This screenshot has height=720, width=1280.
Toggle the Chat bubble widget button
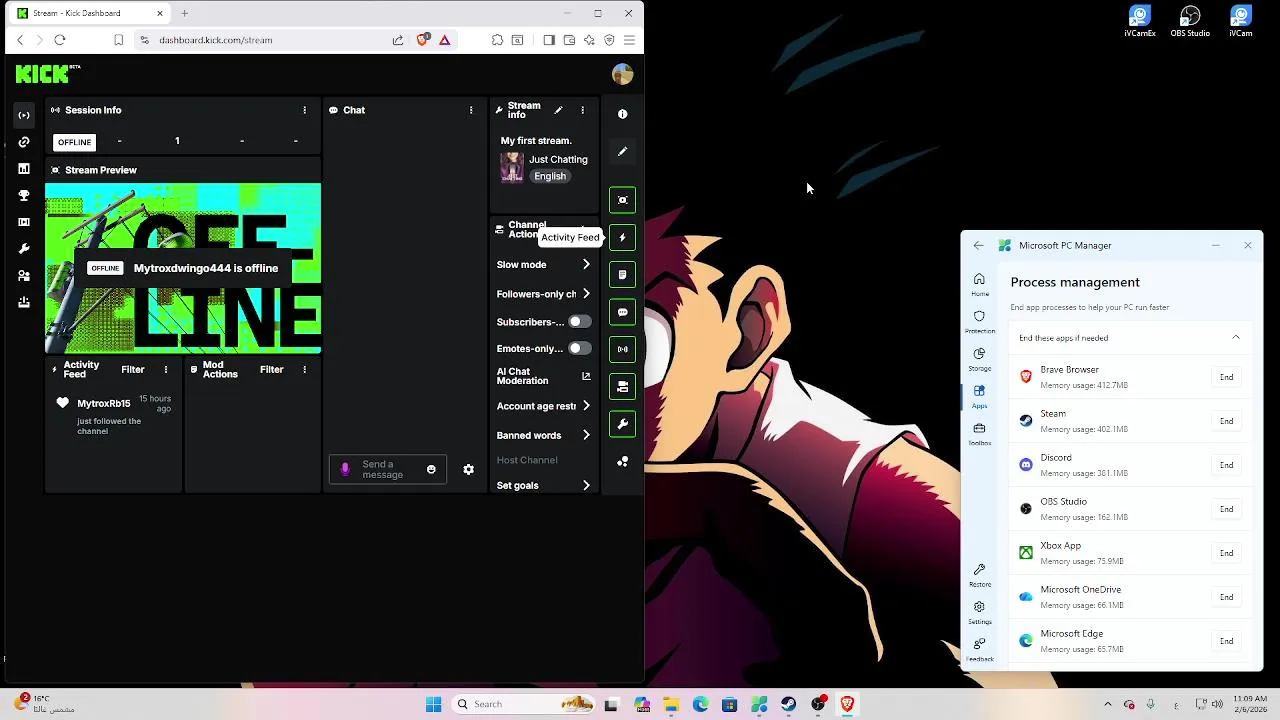622,312
